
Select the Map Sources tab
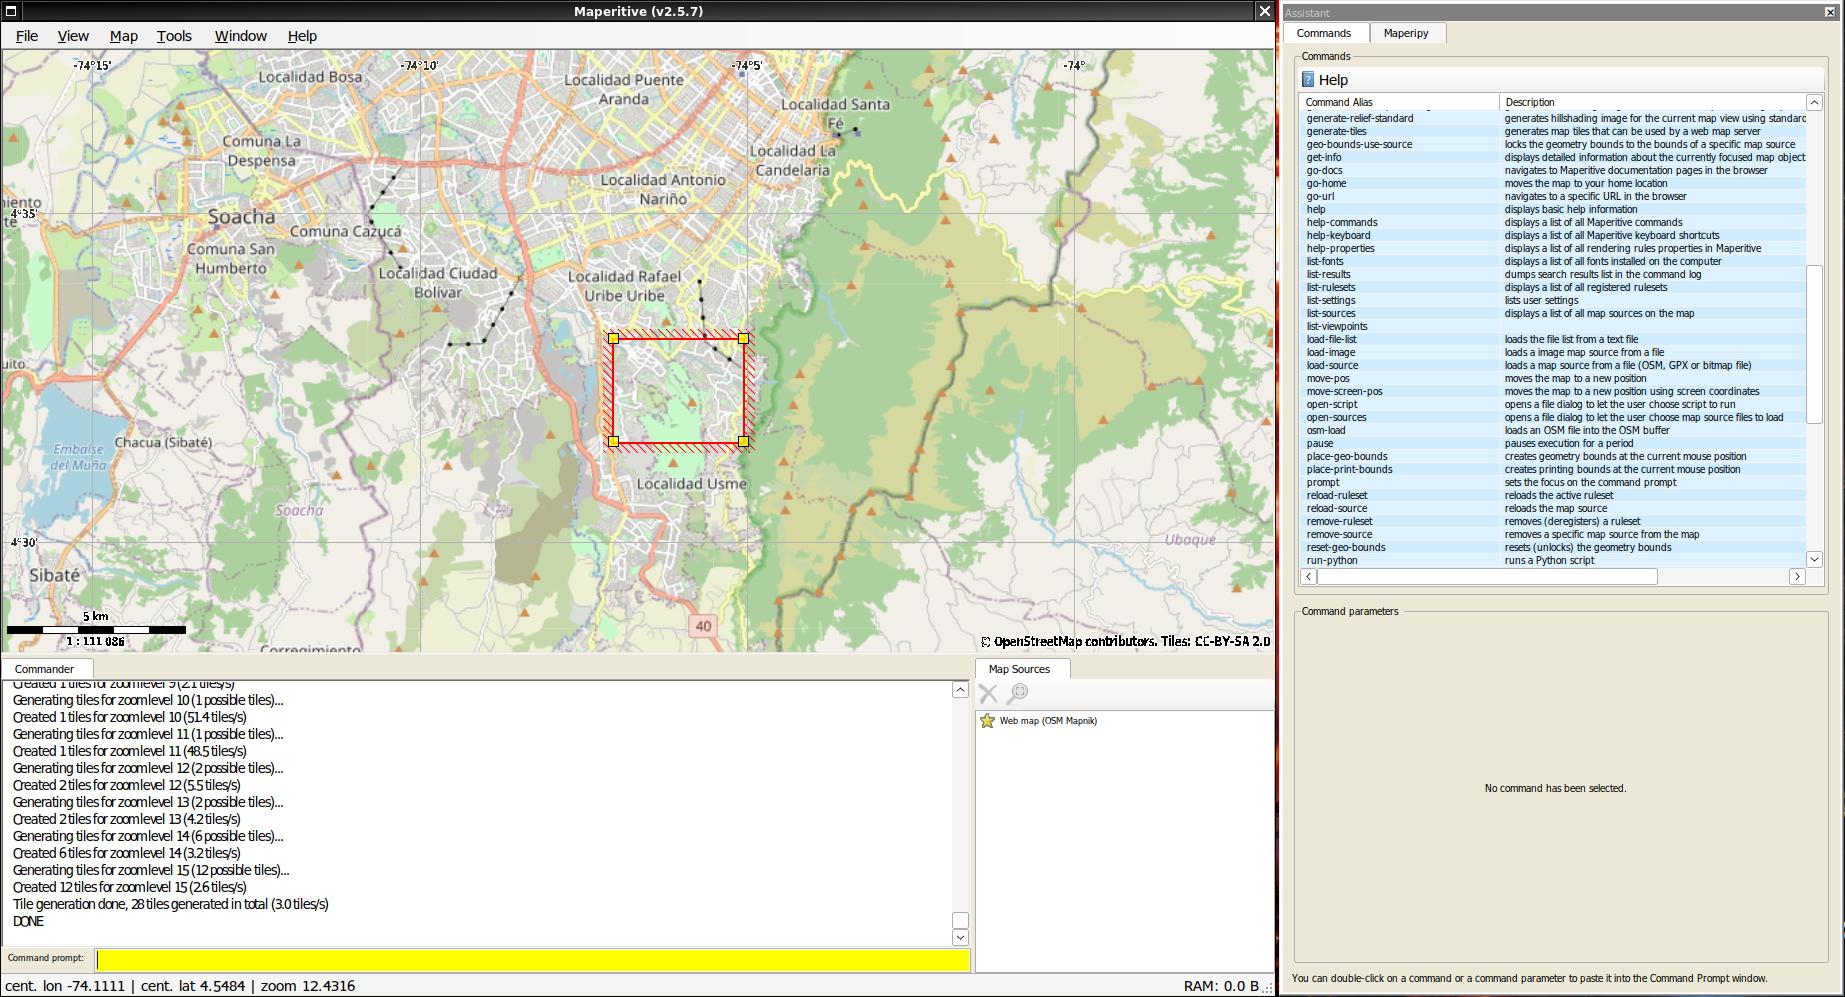(x=1019, y=669)
